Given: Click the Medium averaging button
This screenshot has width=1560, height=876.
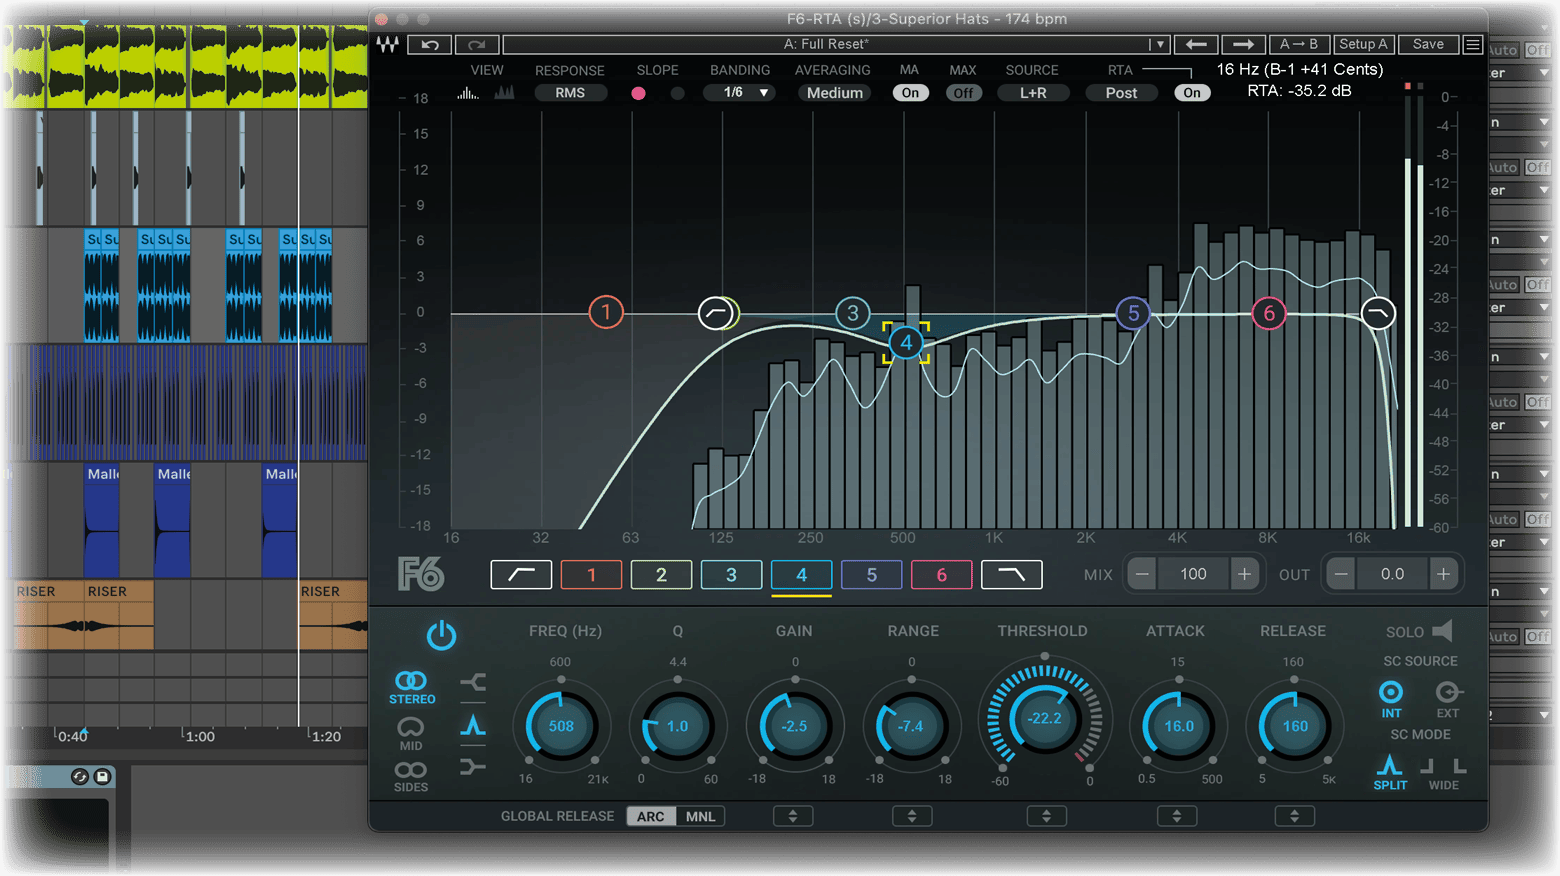Looking at the screenshot, I should point(835,93).
